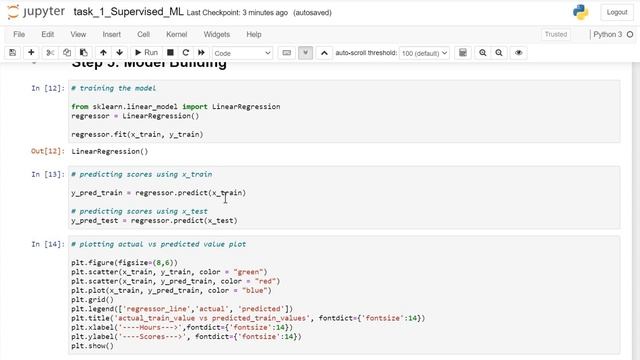The height and width of the screenshot is (360, 640).
Task: Click the Logout button
Action: tap(617, 12)
